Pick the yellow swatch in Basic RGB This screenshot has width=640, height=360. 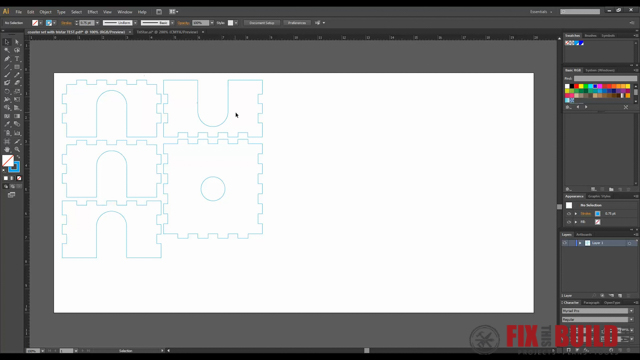coord(581,86)
